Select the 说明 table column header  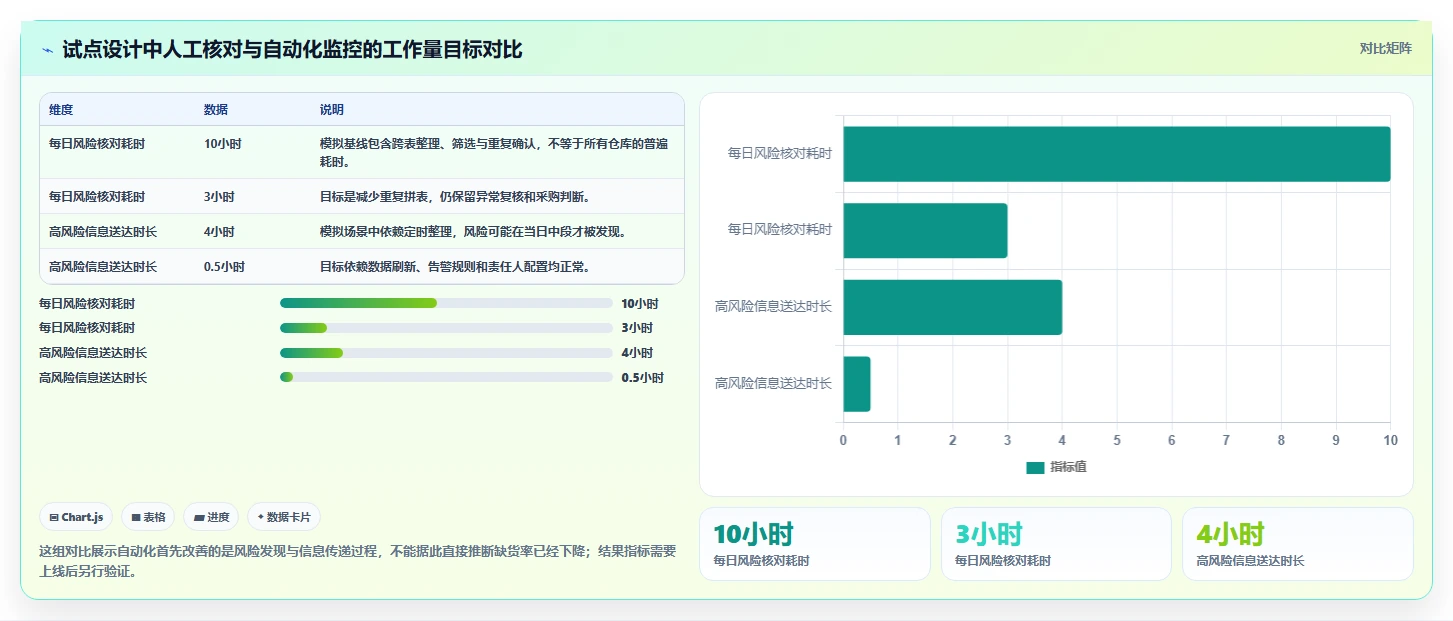coord(332,109)
